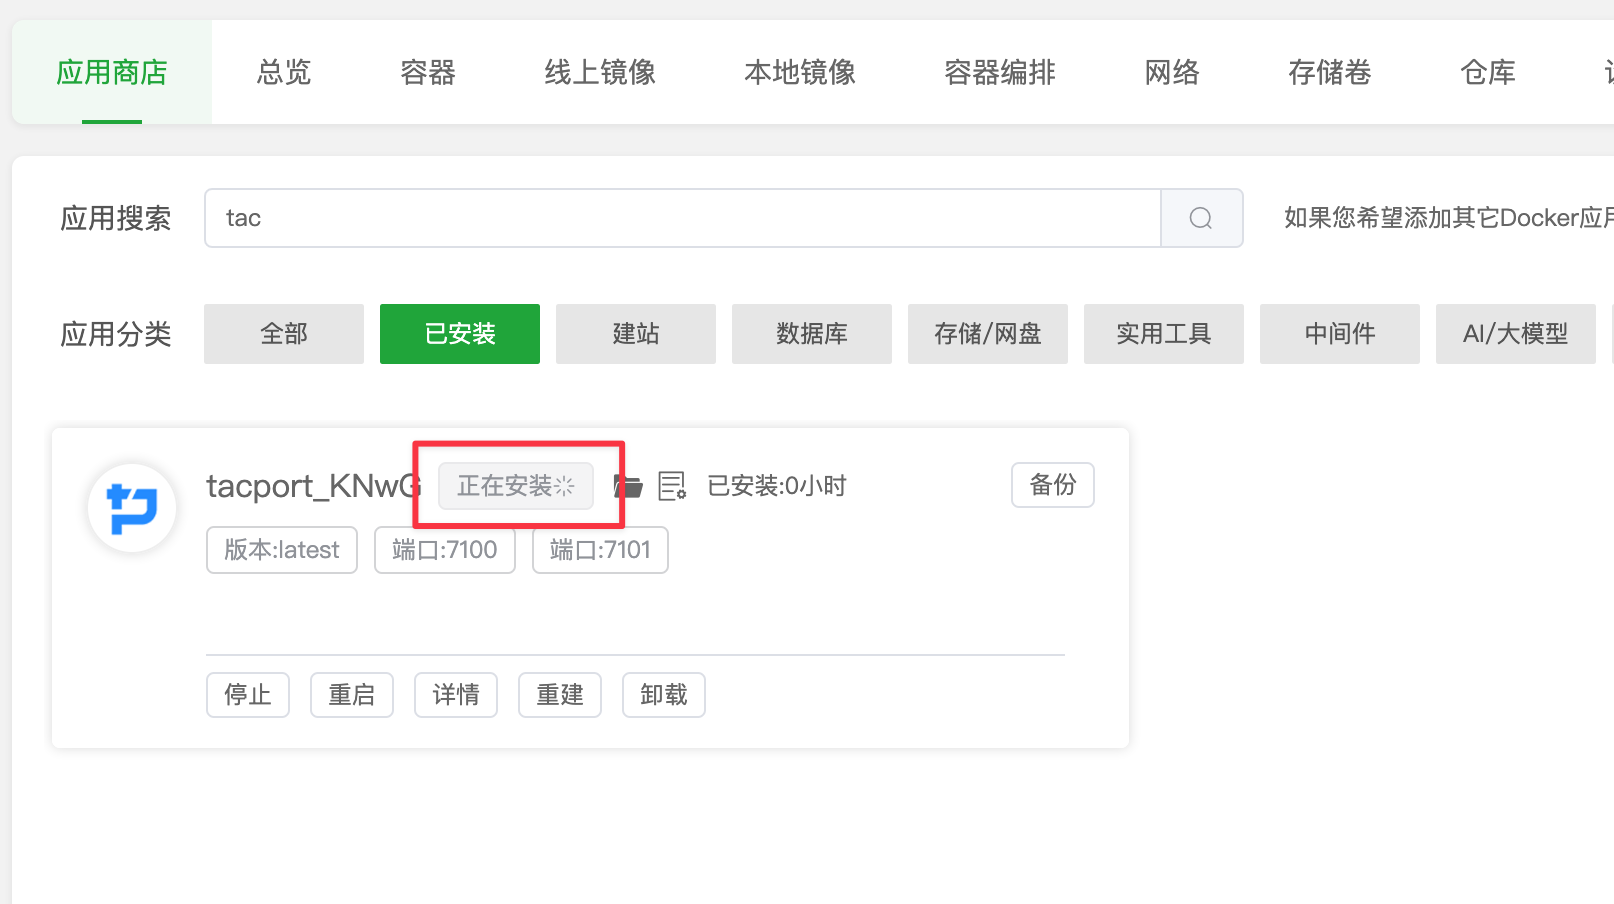
Task: Focus the 应用搜索 input field
Action: point(683,218)
